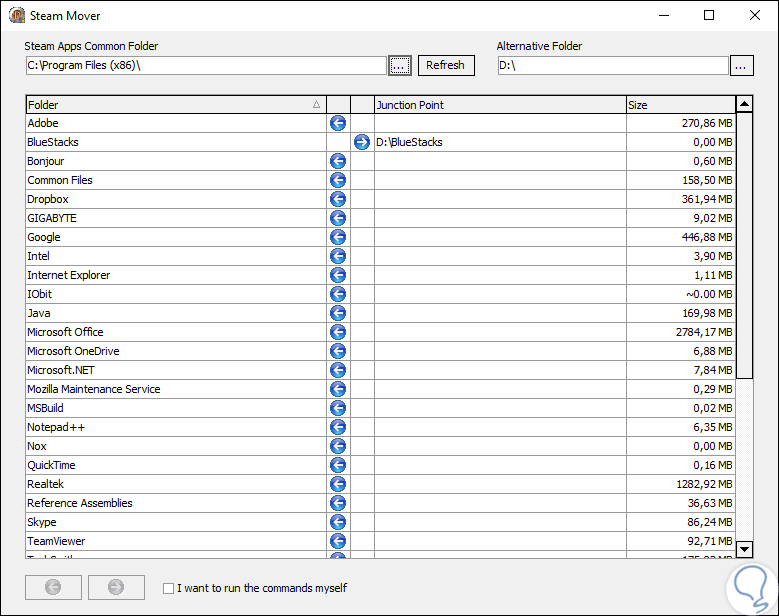Viewport: 779px width, 616px height.
Task: Click the blue arrow beside Common Files
Action: (338, 180)
